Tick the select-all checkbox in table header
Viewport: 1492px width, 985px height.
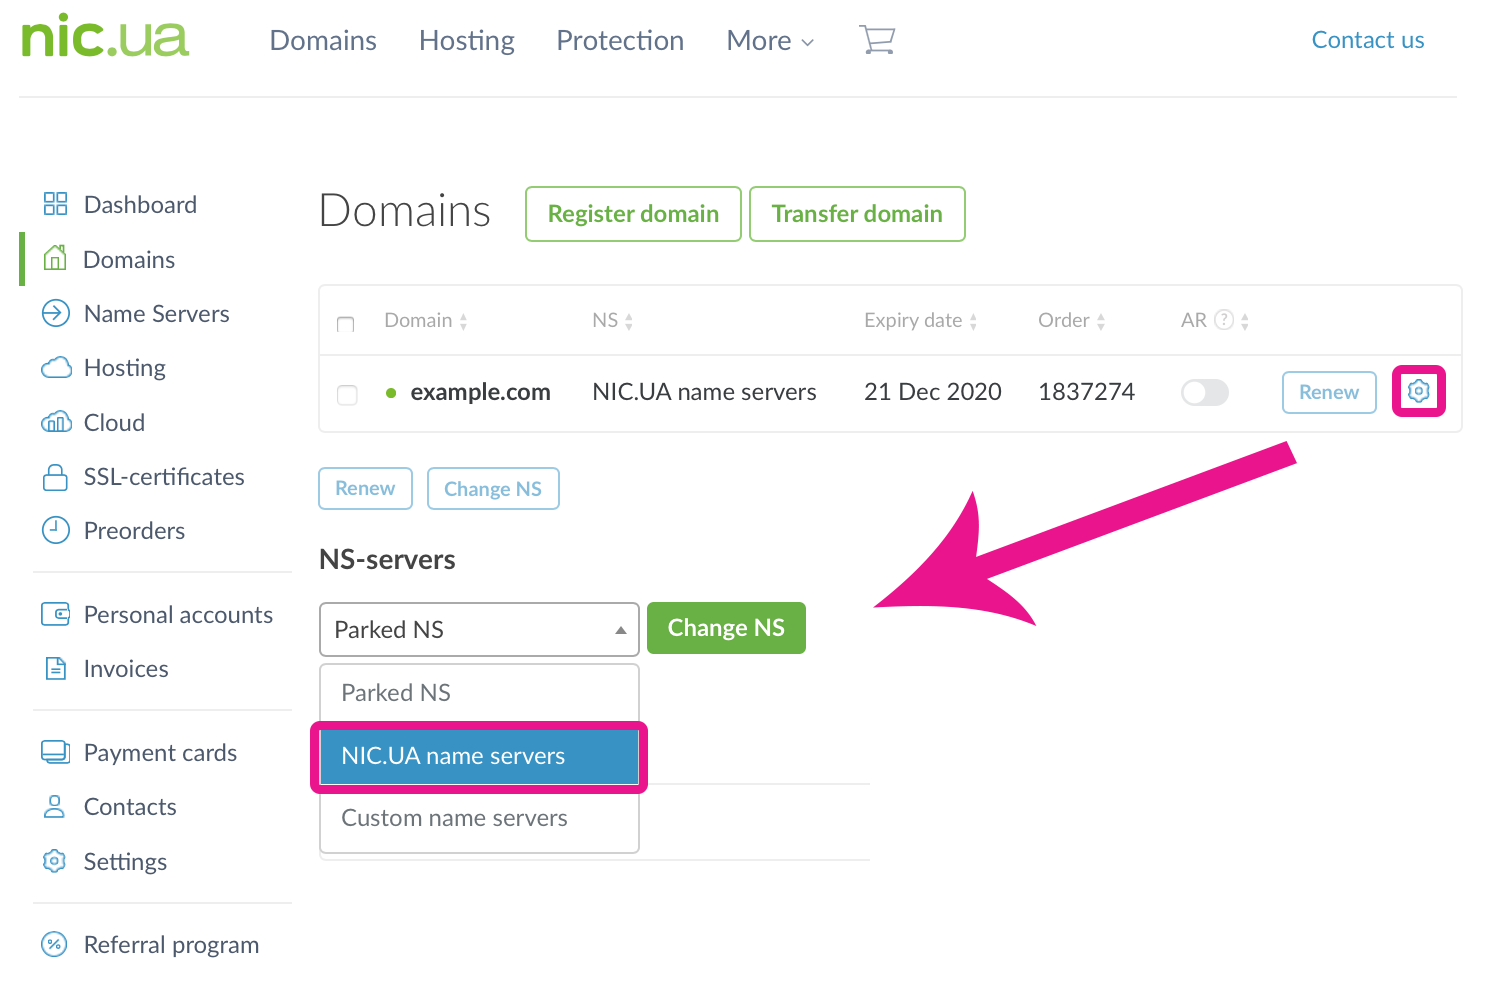[x=346, y=324]
